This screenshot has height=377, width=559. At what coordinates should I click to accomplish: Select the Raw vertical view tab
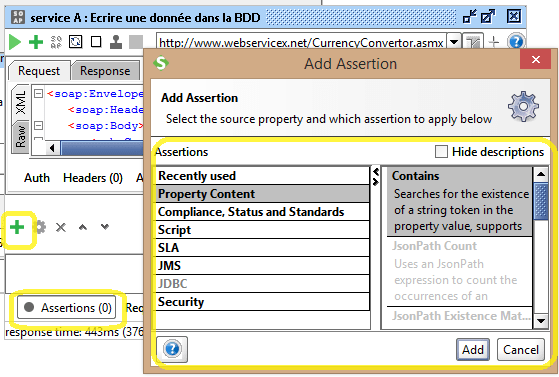click(x=20, y=137)
